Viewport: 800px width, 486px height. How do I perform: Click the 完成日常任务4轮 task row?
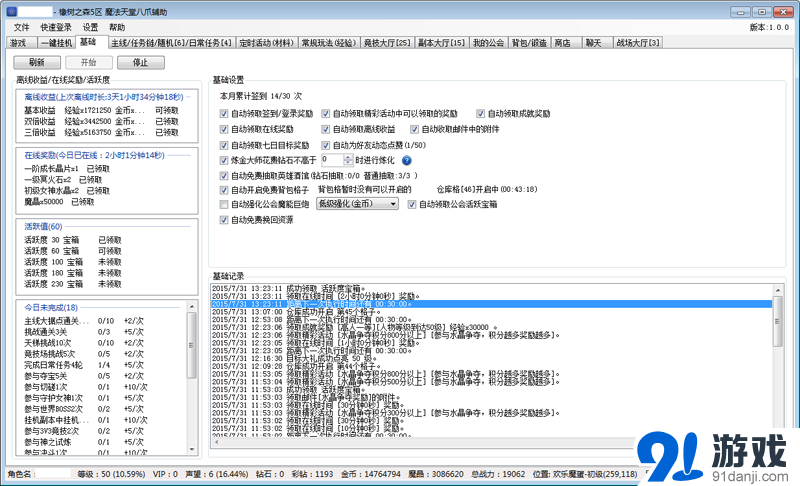point(84,365)
